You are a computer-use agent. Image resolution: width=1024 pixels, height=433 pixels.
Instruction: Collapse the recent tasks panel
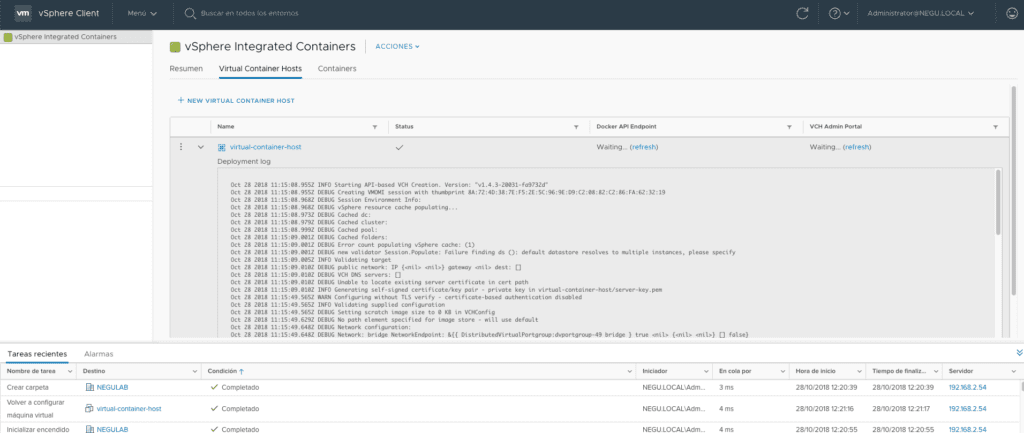[x=1019, y=352]
